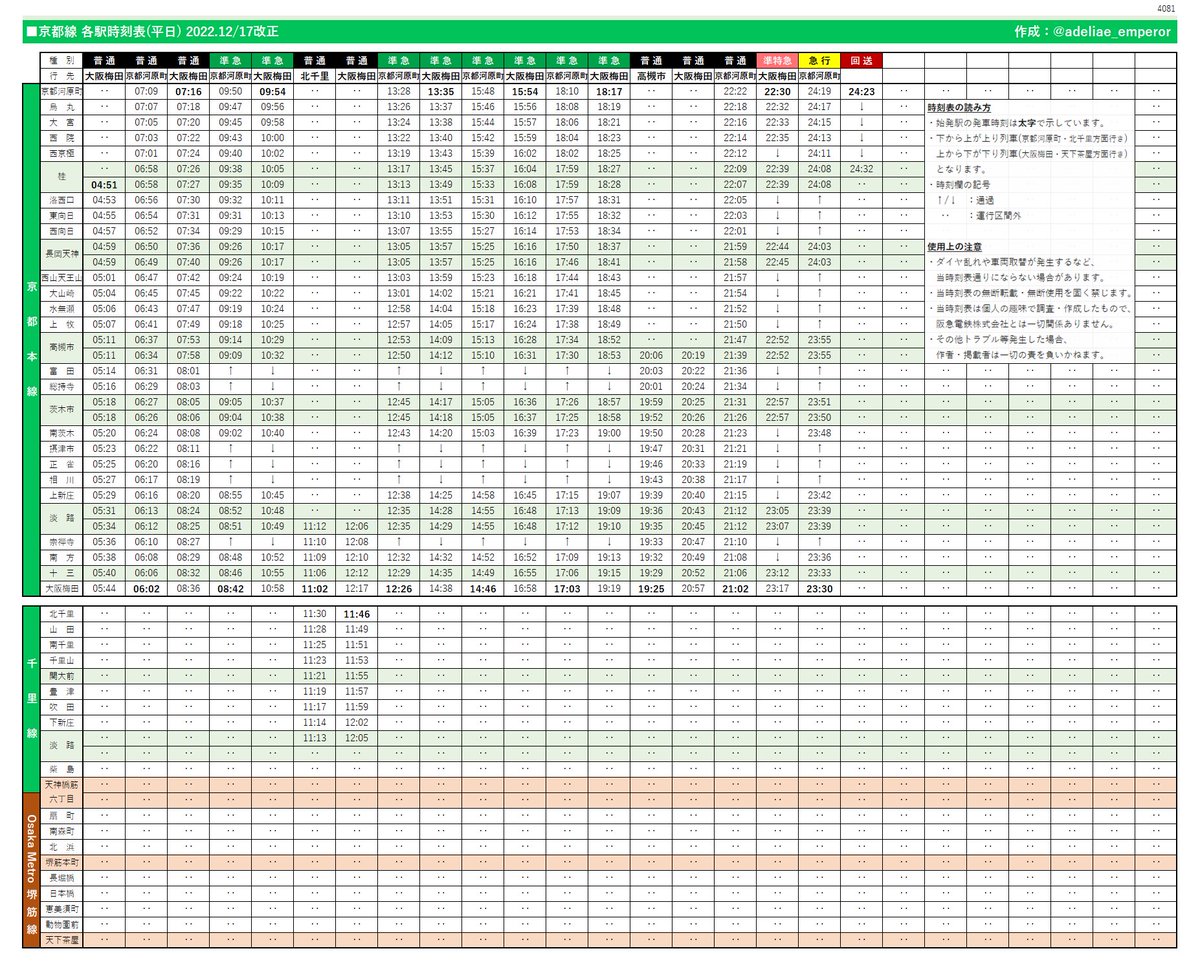The width and height of the screenshot is (1200, 964).
Task: Select the bold 06:02 time cell
Action: pyautogui.click(x=146, y=590)
